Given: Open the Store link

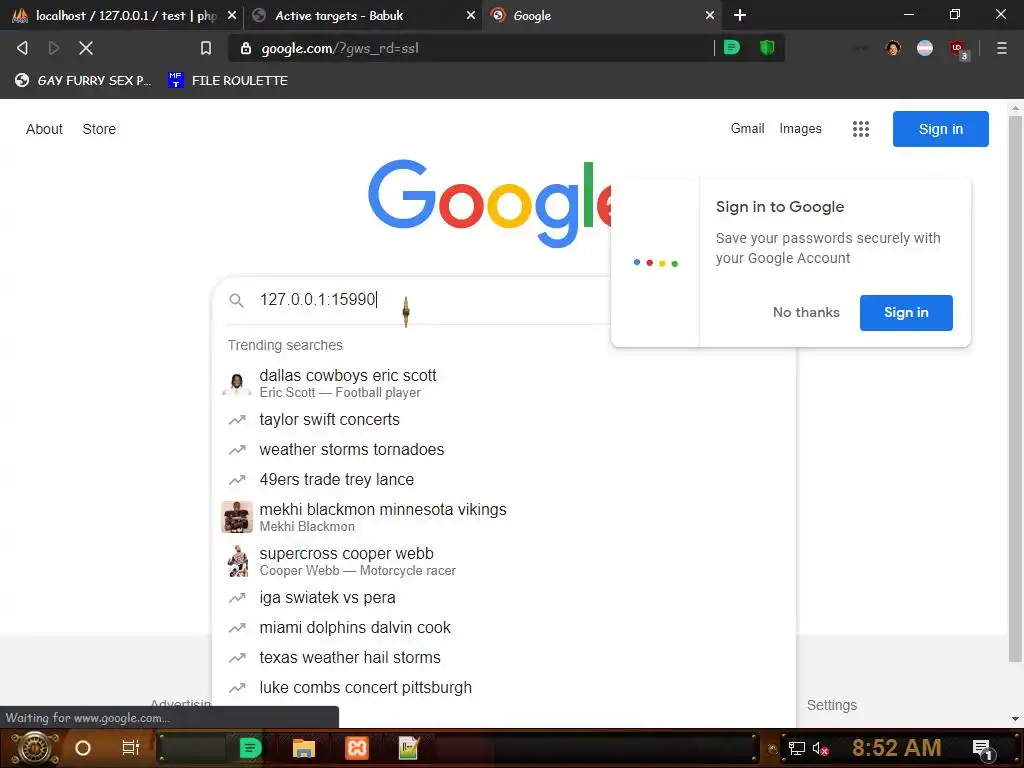Looking at the screenshot, I should pyautogui.click(x=99, y=129).
